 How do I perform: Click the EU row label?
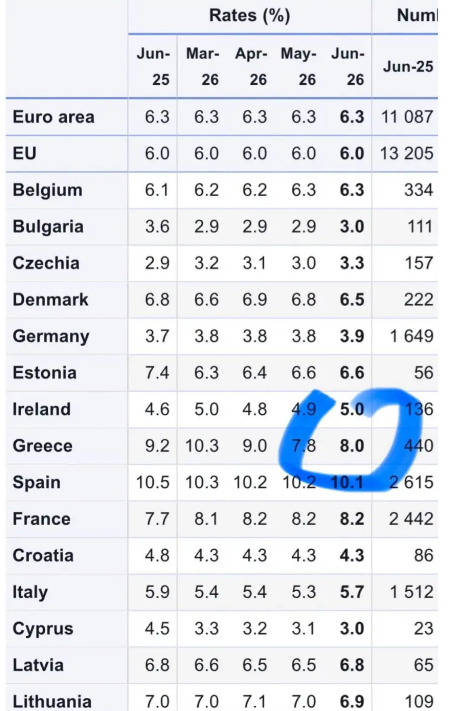pos(24,153)
